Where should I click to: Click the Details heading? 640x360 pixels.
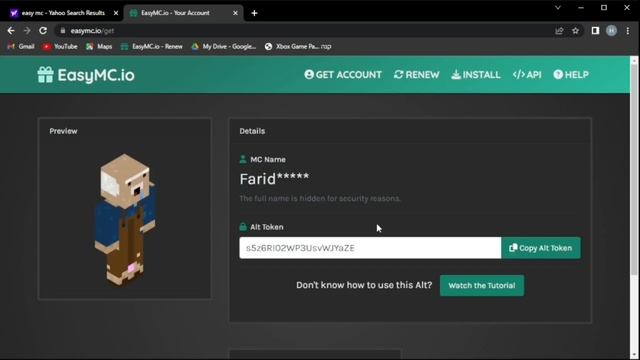coord(252,131)
